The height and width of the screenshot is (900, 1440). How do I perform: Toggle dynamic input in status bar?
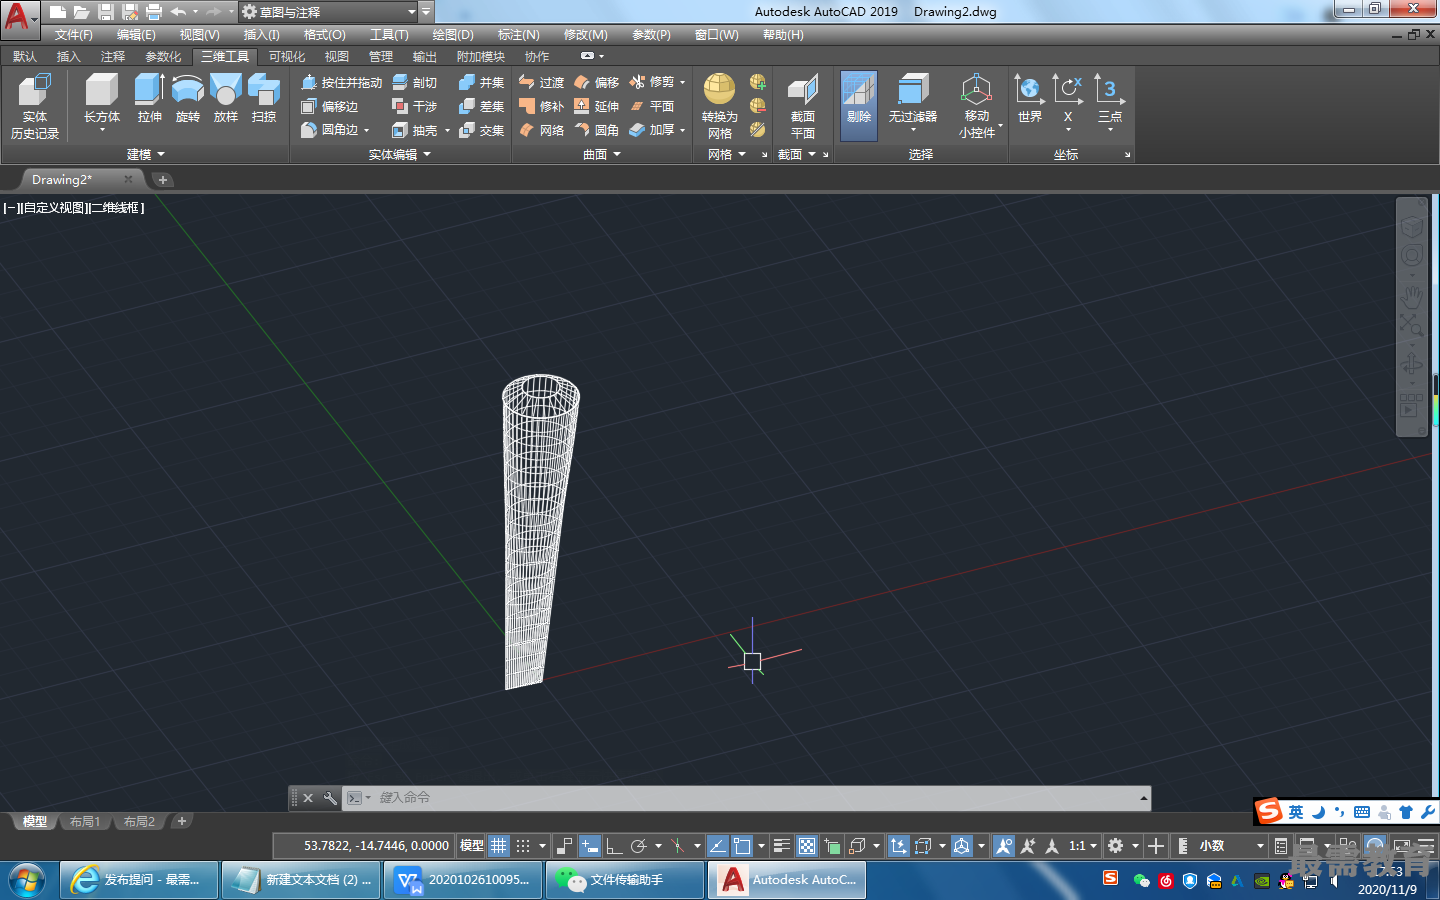590,846
